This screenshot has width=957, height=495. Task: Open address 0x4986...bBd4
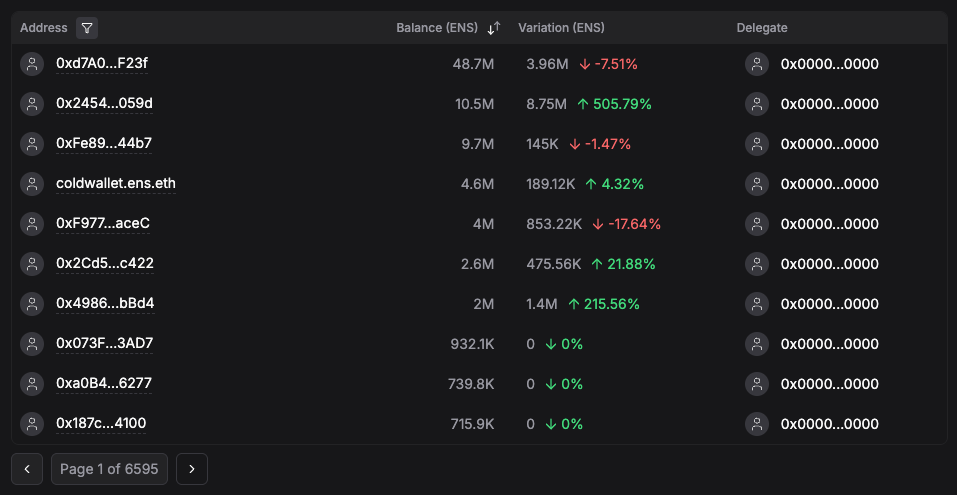point(105,303)
